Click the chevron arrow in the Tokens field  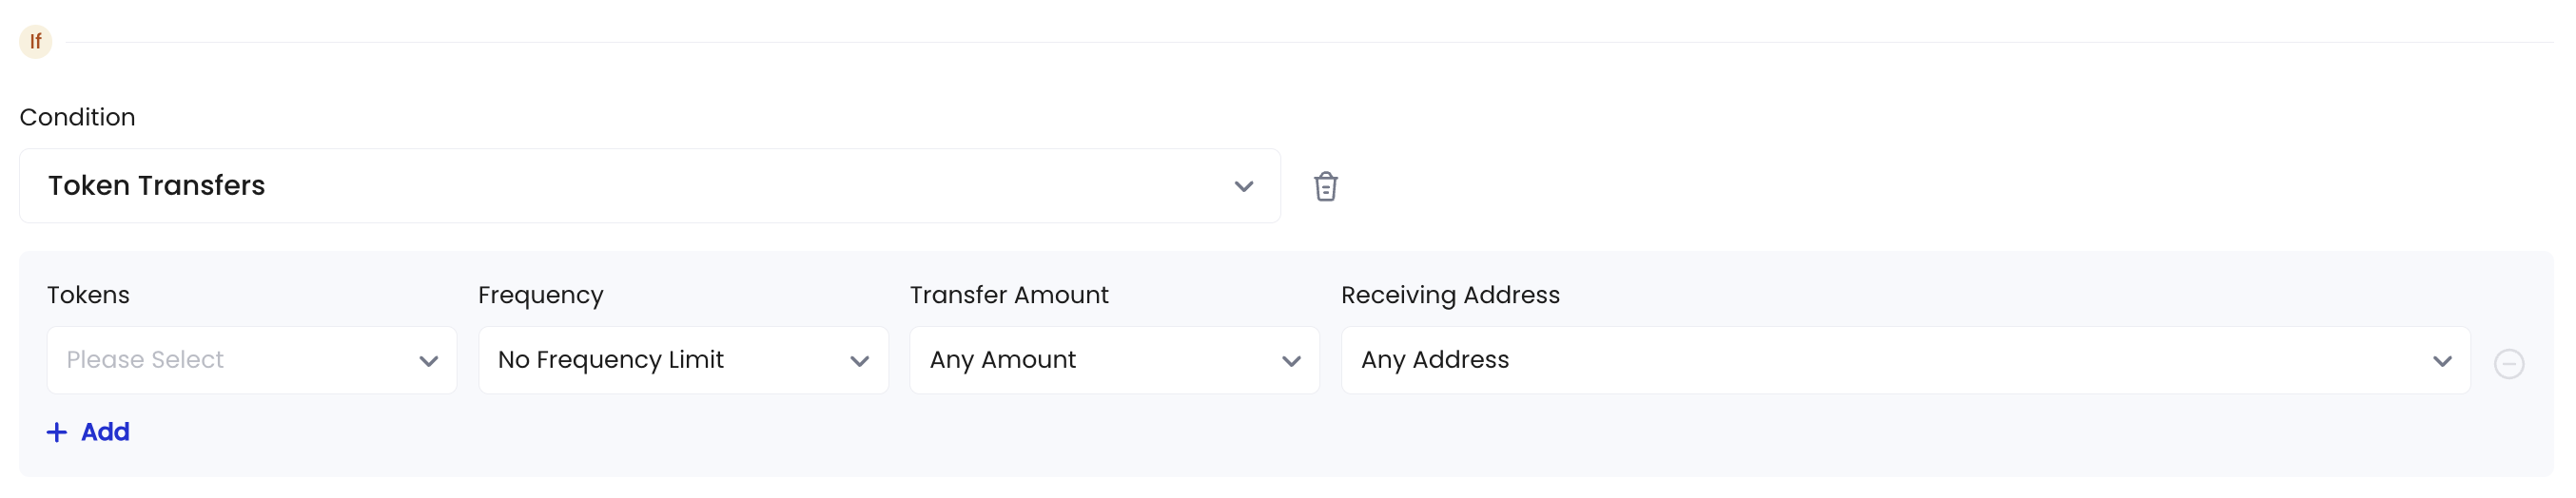pyautogui.click(x=429, y=361)
